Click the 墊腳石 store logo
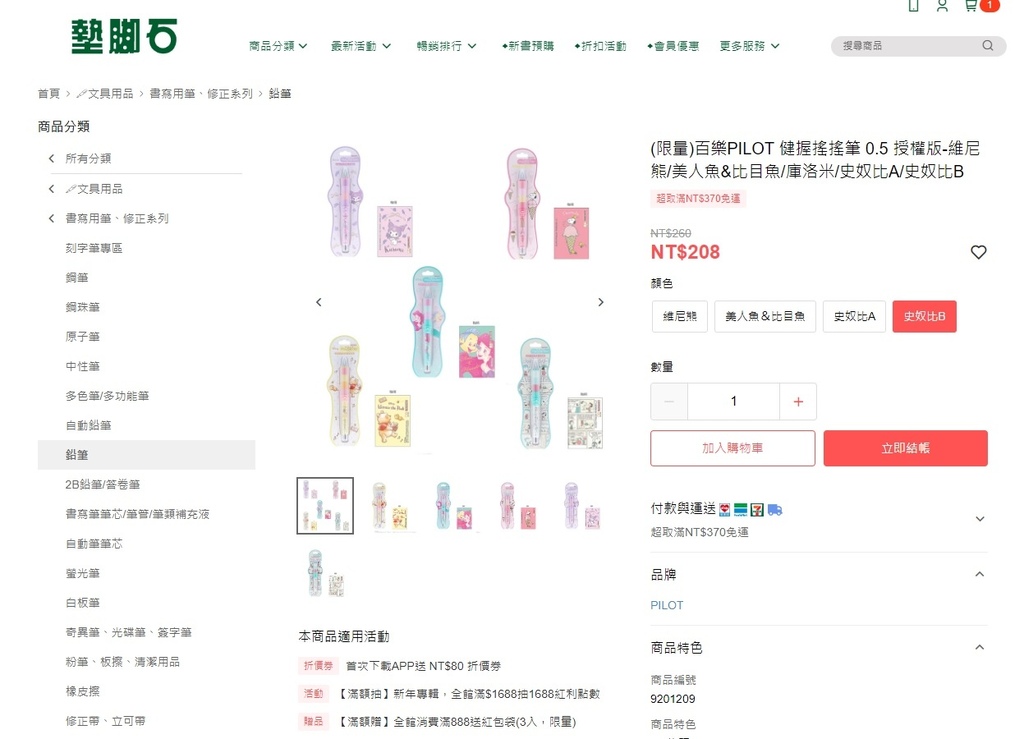This screenshot has width=1024, height=739. (124, 37)
